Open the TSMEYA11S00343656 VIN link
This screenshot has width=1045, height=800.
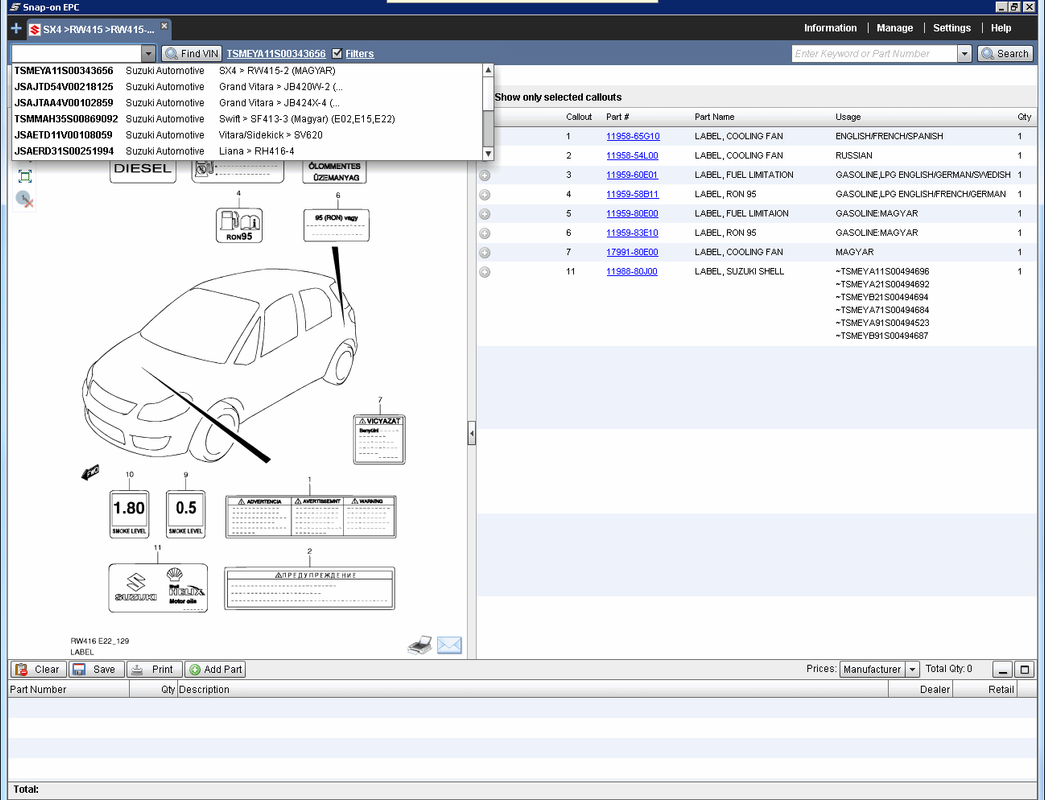pyautogui.click(x=276, y=54)
